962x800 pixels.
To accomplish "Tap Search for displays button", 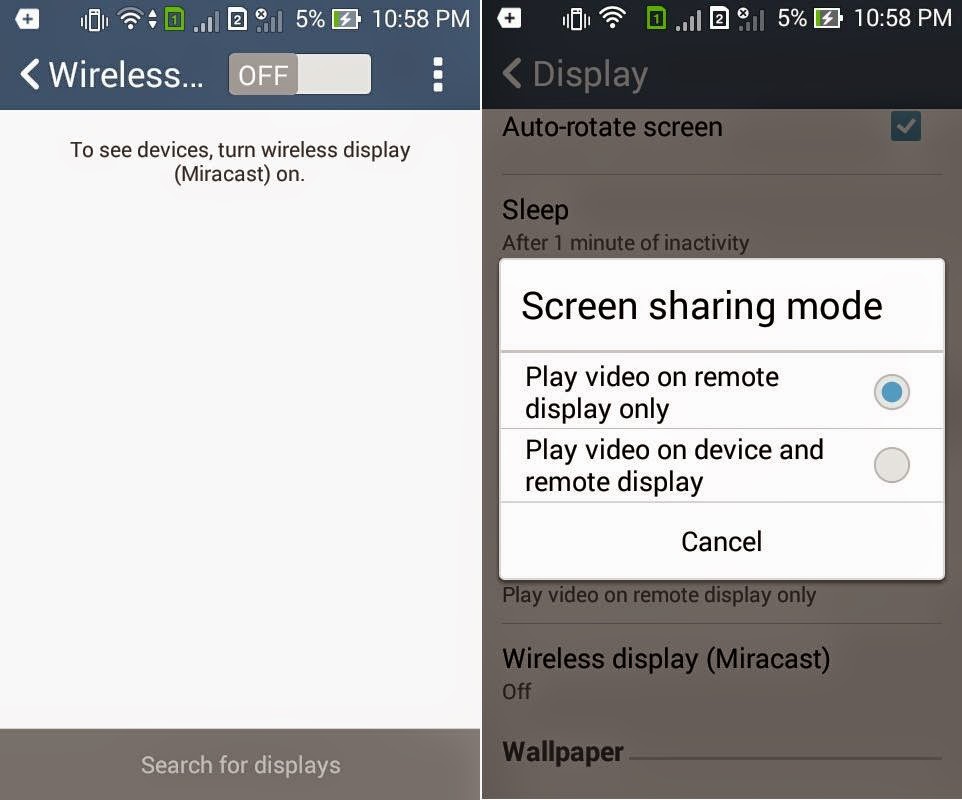I will coord(240,764).
